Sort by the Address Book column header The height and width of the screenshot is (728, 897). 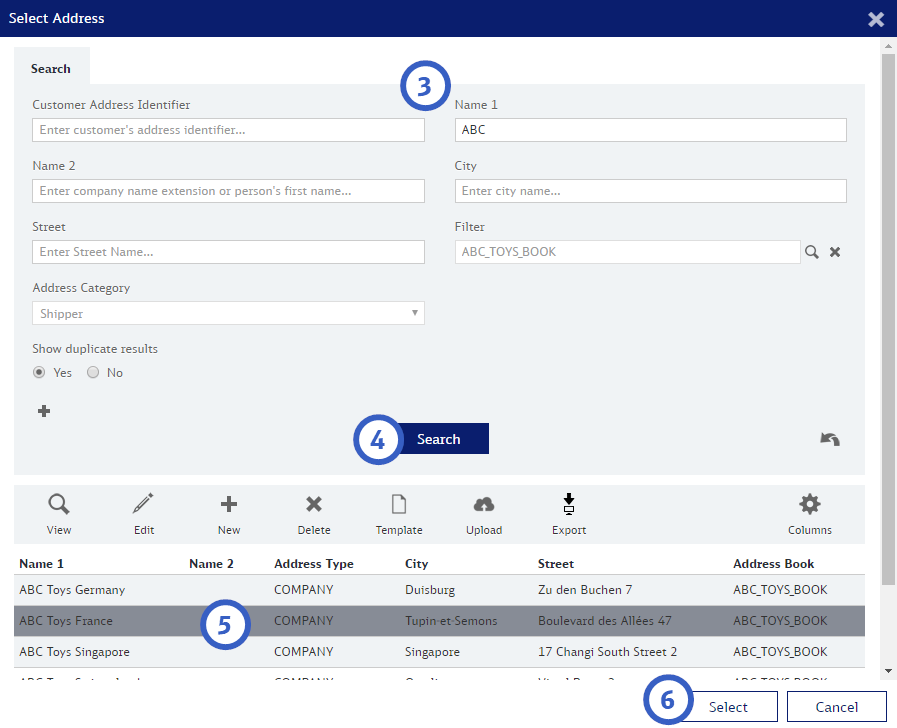click(773, 564)
